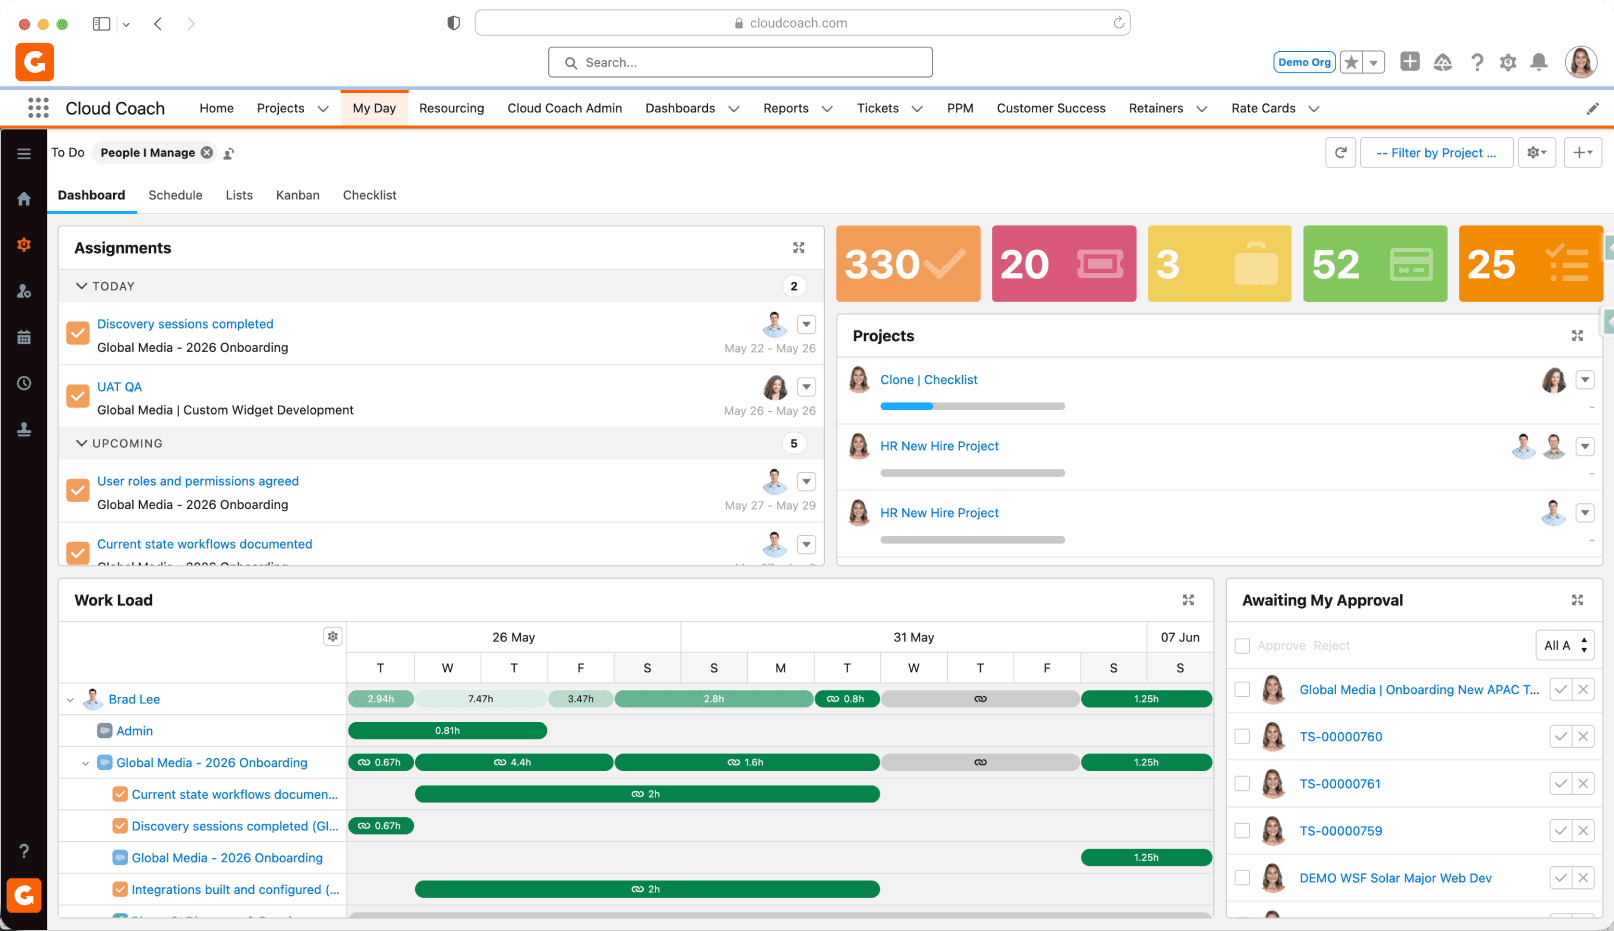Collapse the TODAY assignments section
This screenshot has width=1614, height=931.
click(82, 286)
